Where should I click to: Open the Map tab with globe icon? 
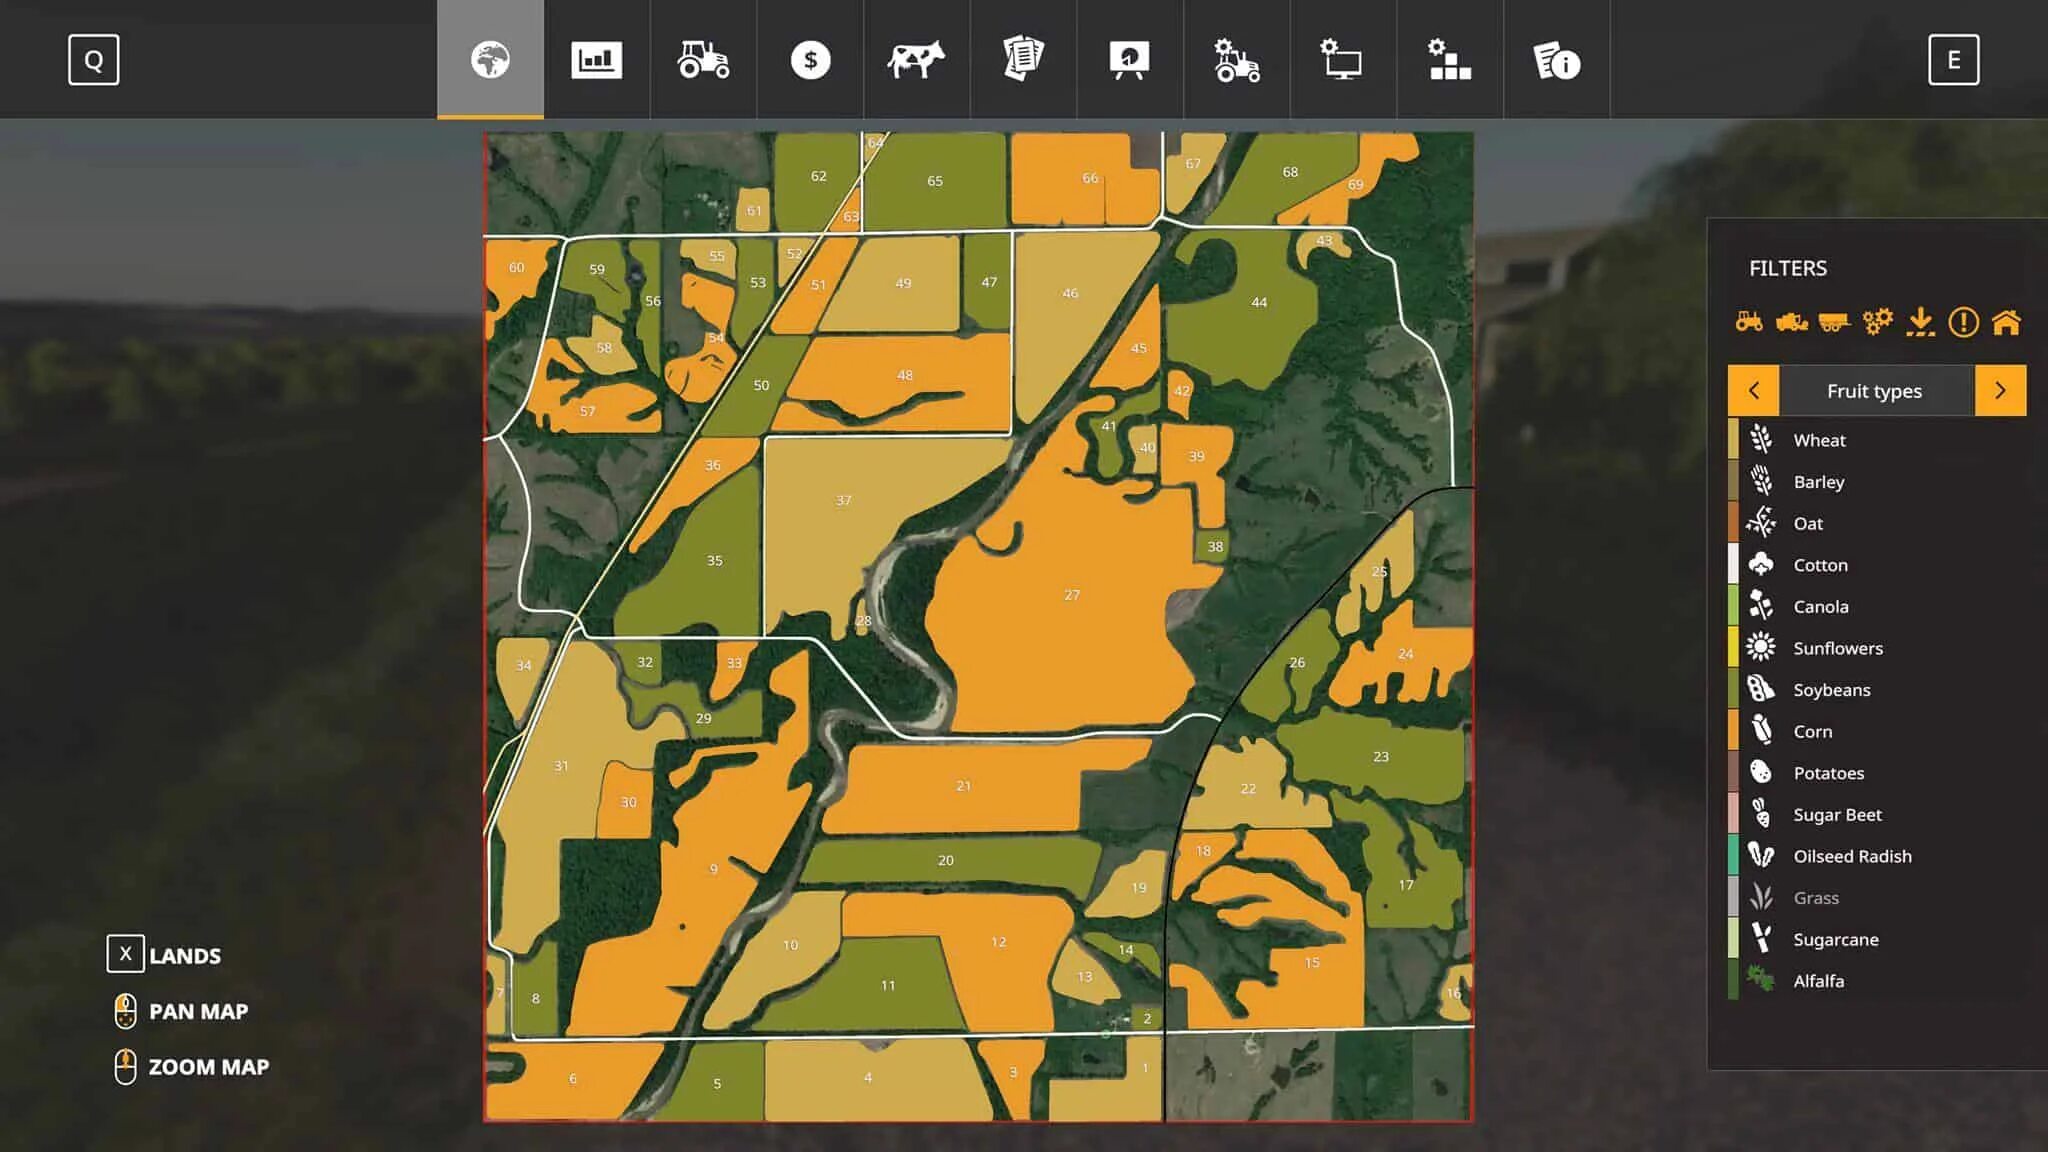pyautogui.click(x=490, y=60)
